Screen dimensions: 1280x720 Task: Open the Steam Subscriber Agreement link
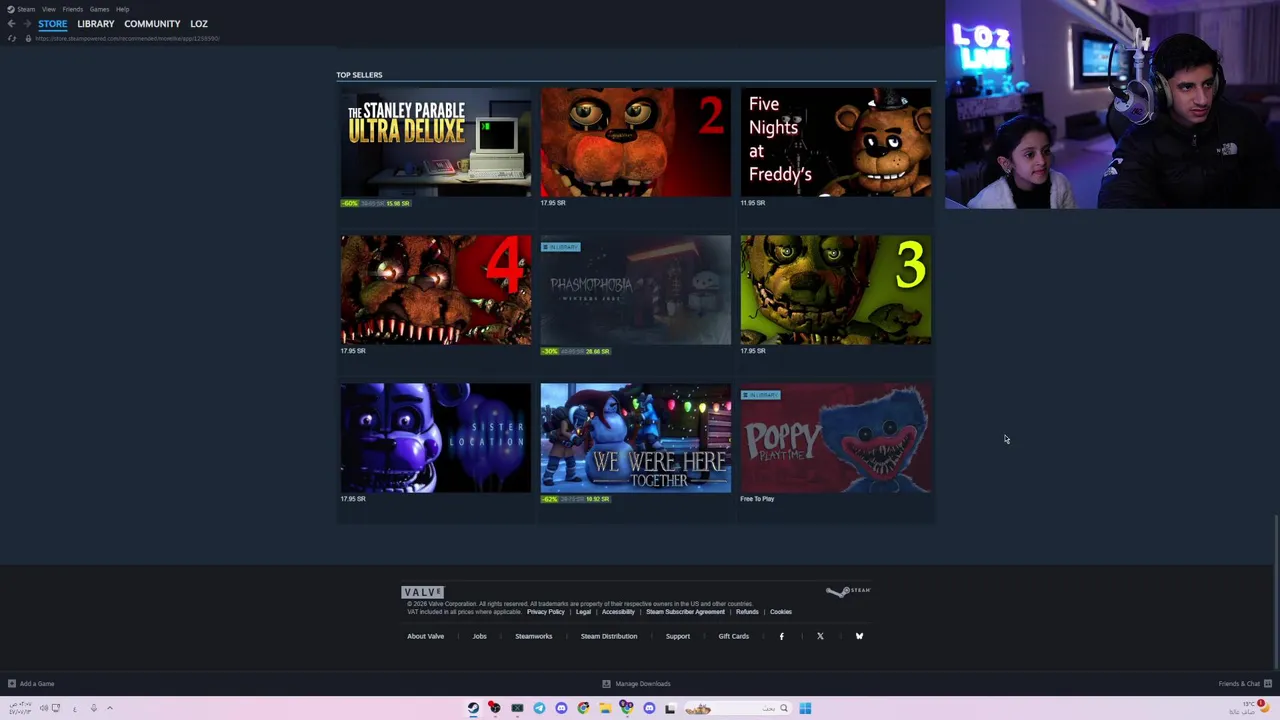(x=685, y=612)
